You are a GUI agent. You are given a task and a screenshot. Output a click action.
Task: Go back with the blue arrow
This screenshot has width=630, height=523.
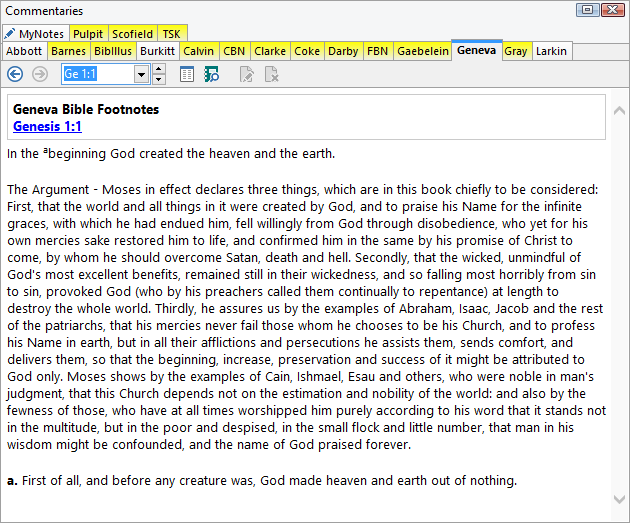tap(15, 74)
